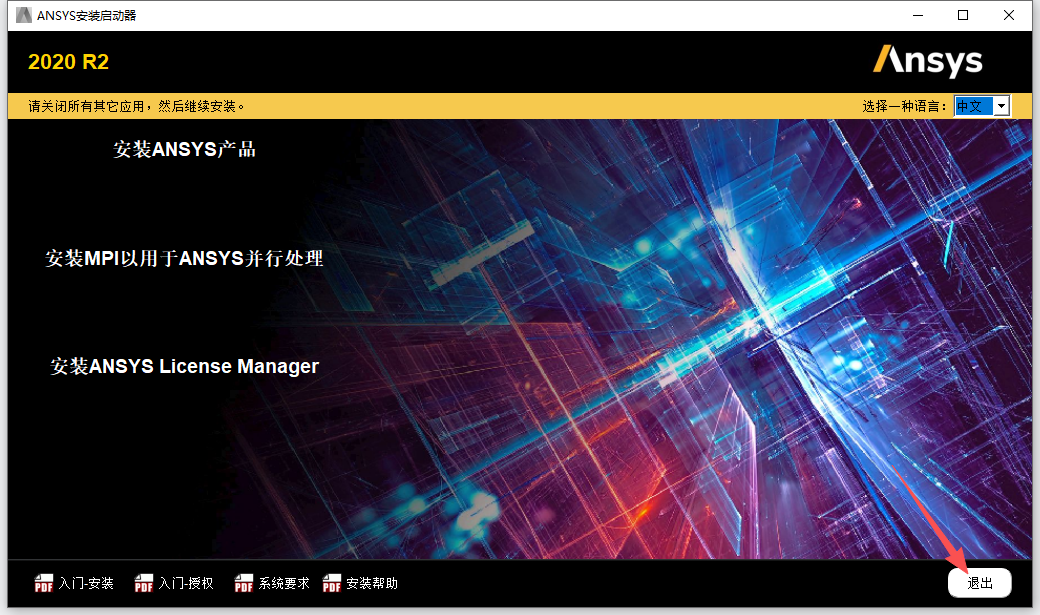Click the yellow warning bar message
1040x615 pixels.
pyautogui.click(x=135, y=104)
